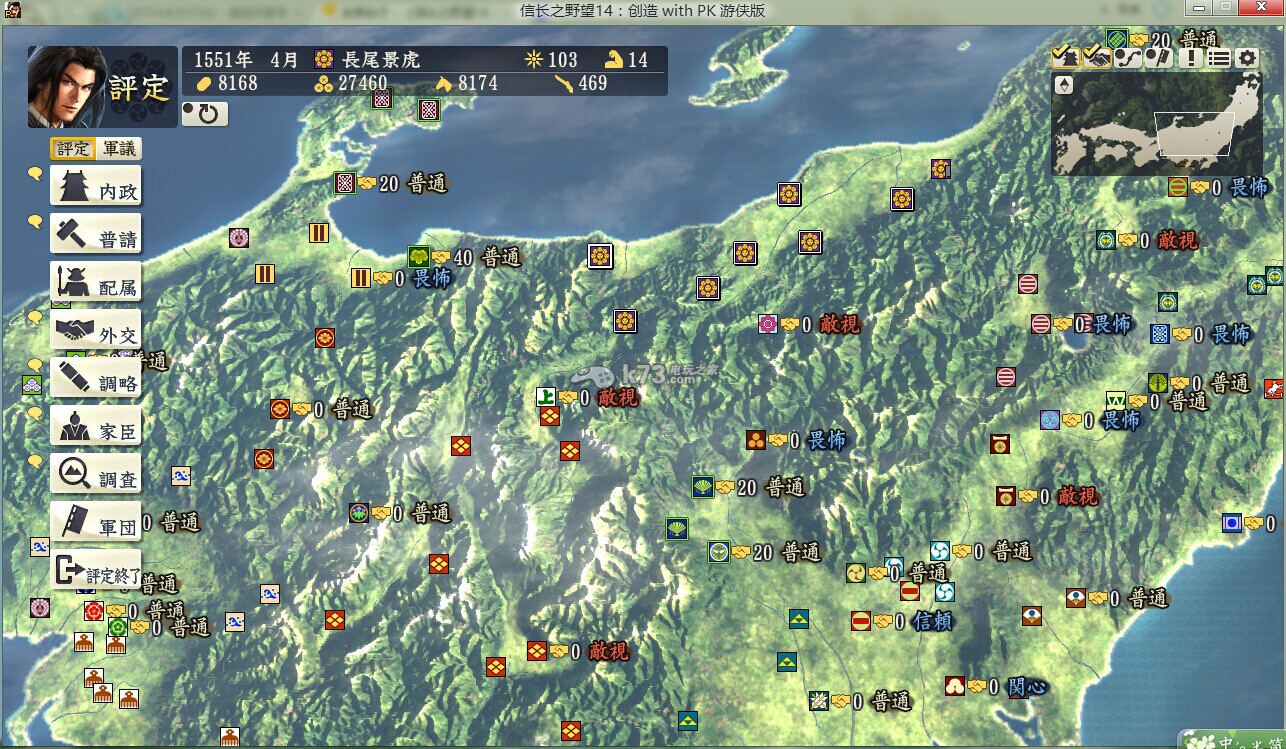Click the circular refresh arrow button
Image resolution: width=1286 pixels, height=749 pixels.
[x=205, y=114]
